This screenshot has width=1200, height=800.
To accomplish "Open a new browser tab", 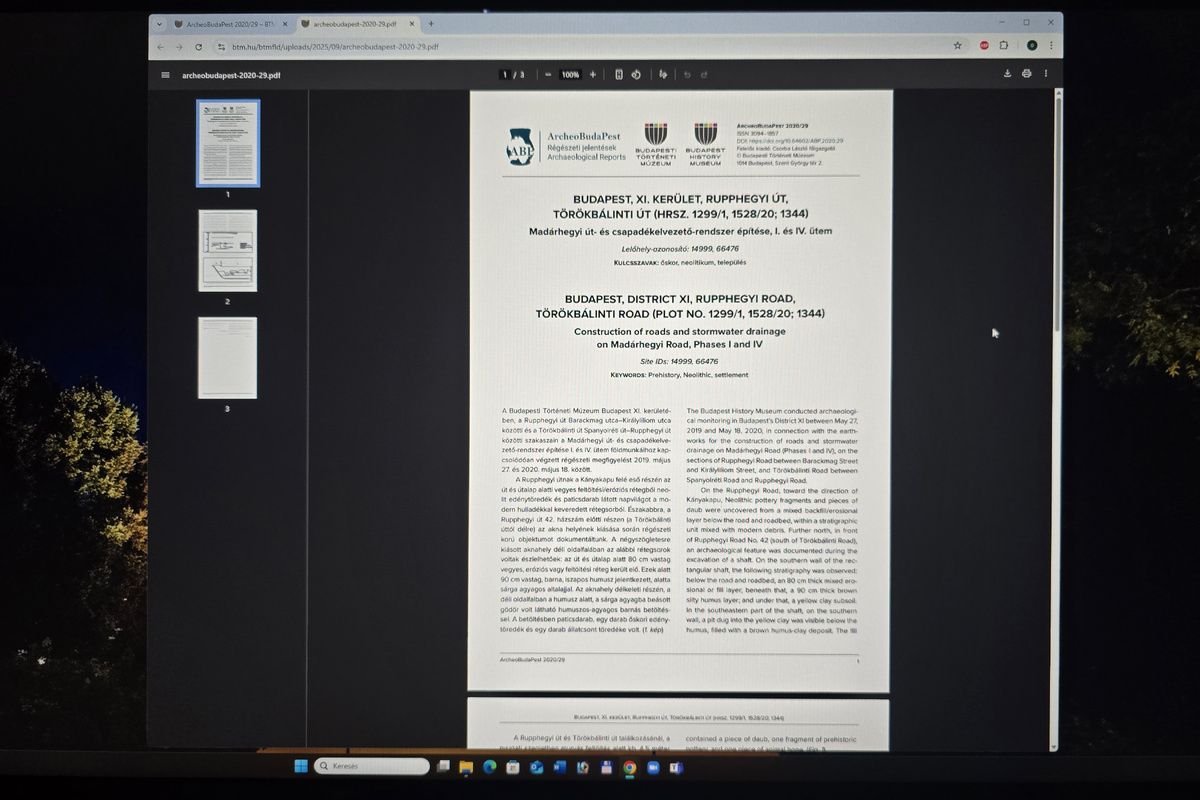I will point(431,23).
